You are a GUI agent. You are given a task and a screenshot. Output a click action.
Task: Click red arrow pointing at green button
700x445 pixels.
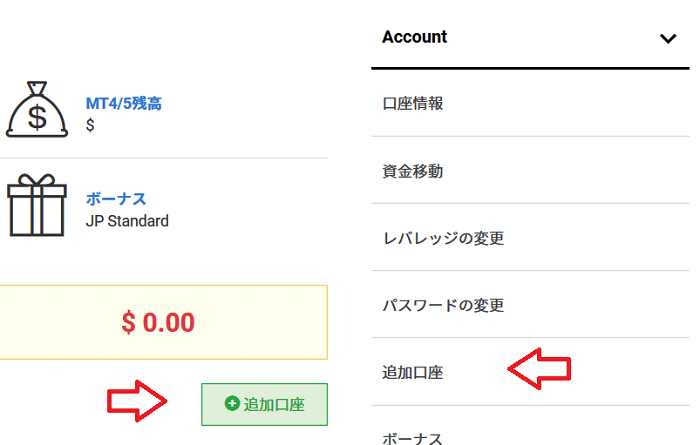(x=137, y=401)
